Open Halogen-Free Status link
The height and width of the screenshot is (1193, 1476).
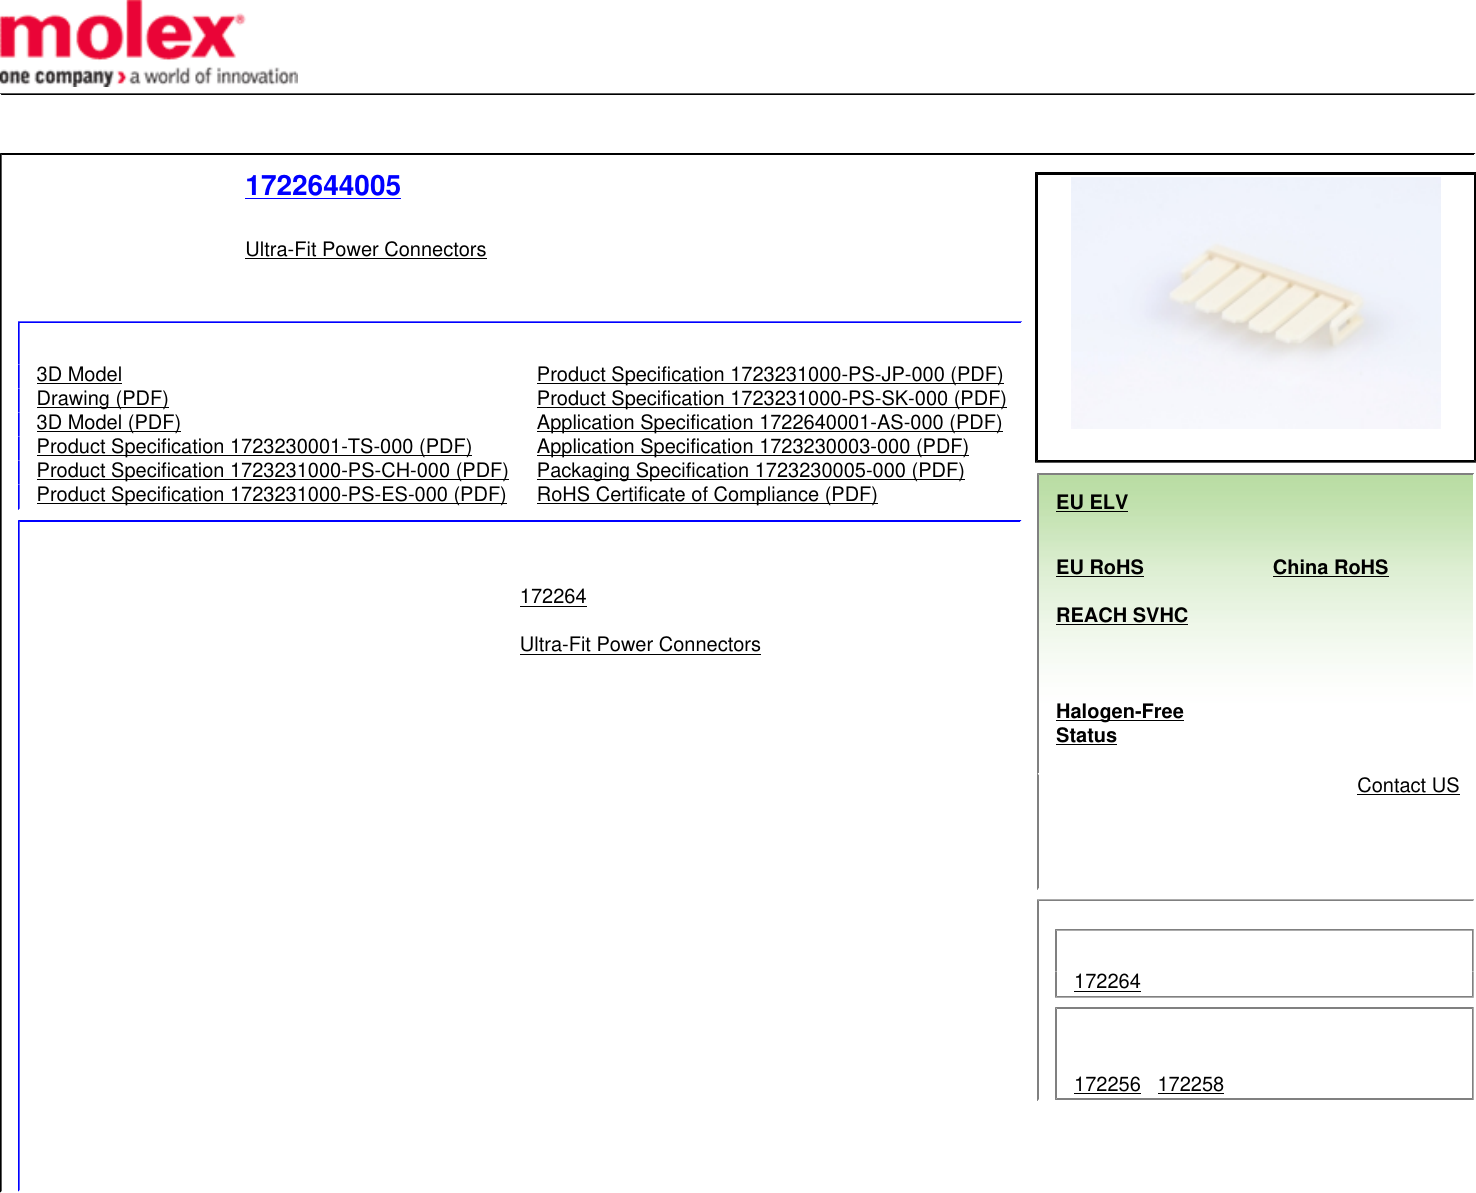click(x=1119, y=723)
